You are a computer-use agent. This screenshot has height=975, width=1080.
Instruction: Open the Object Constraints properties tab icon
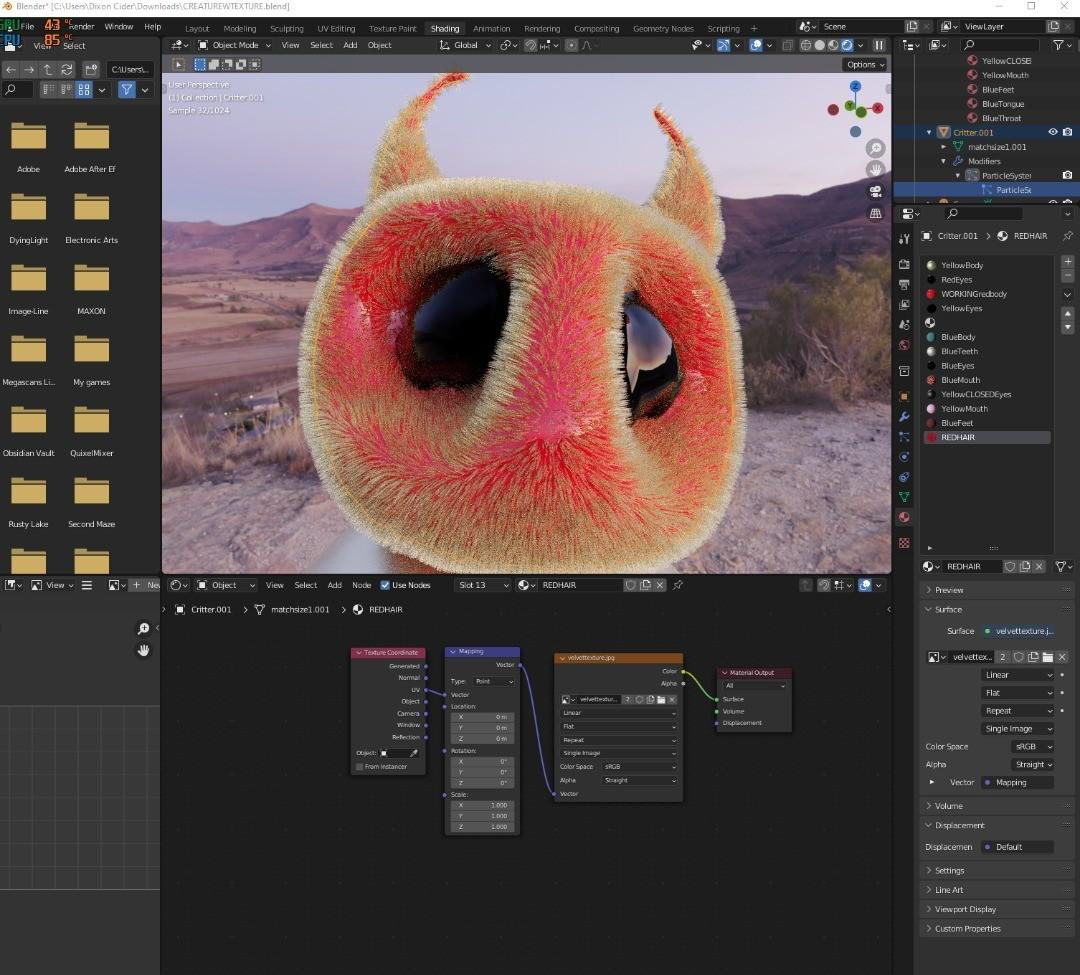(x=904, y=476)
